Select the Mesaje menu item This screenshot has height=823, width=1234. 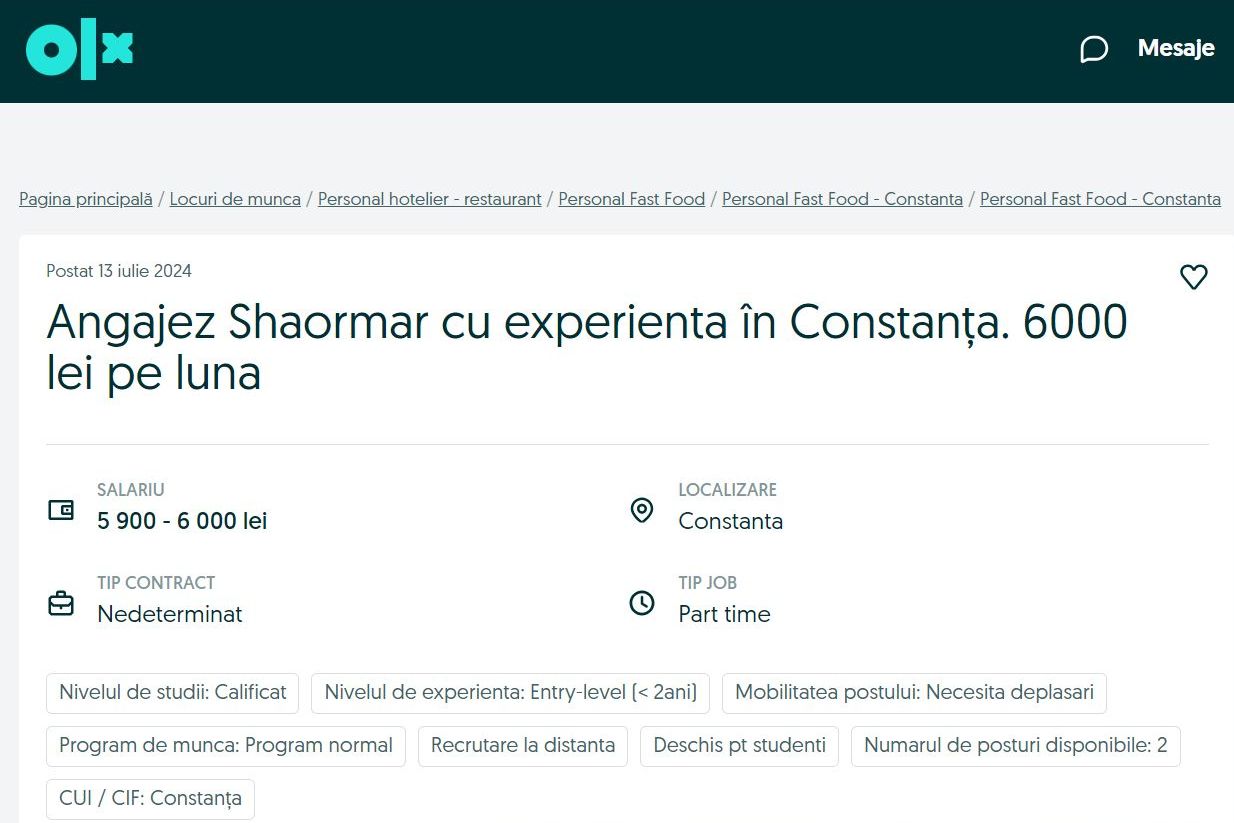point(1176,48)
